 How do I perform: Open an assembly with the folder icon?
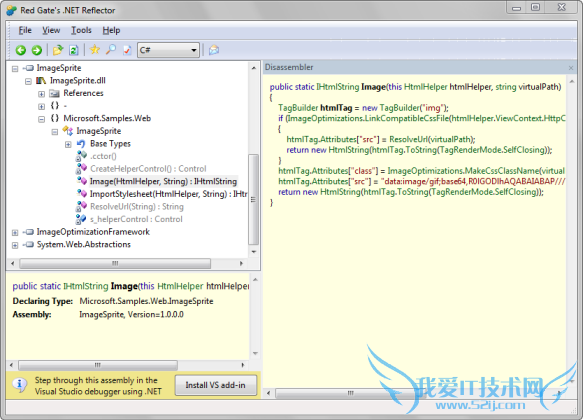(x=58, y=50)
